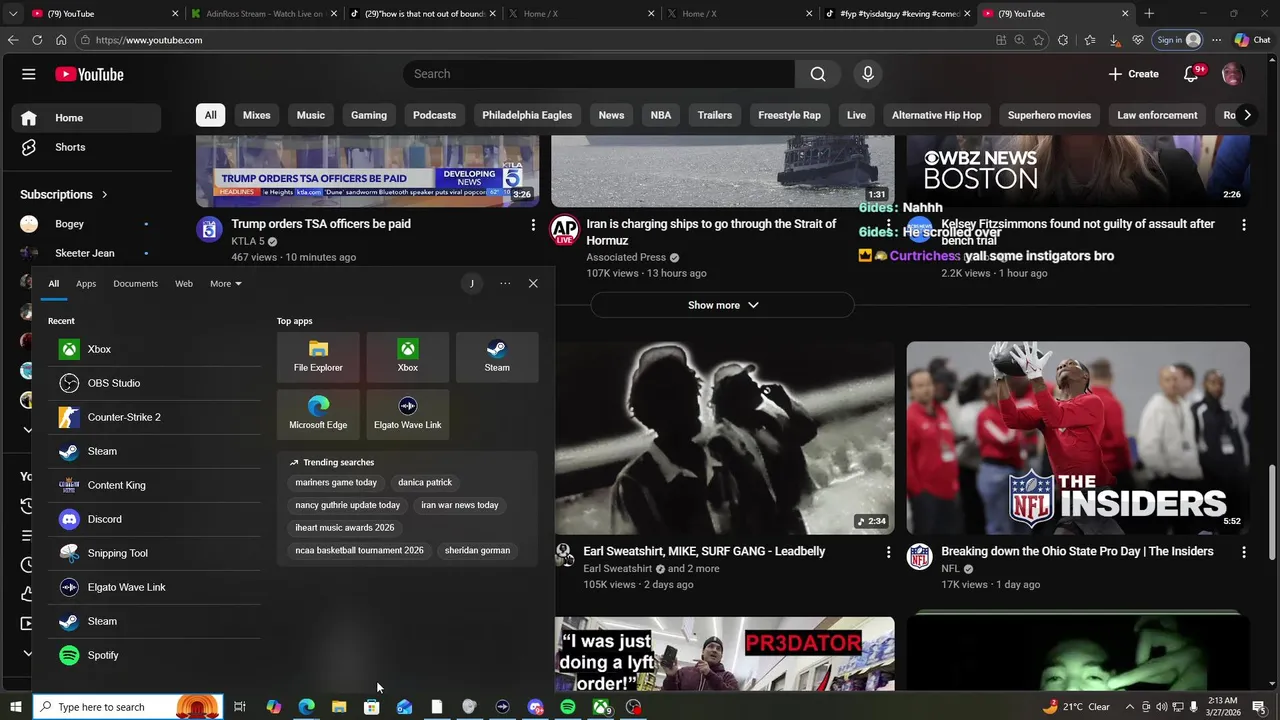Click the YouTube search input field
1280x720 pixels.
(x=600, y=74)
